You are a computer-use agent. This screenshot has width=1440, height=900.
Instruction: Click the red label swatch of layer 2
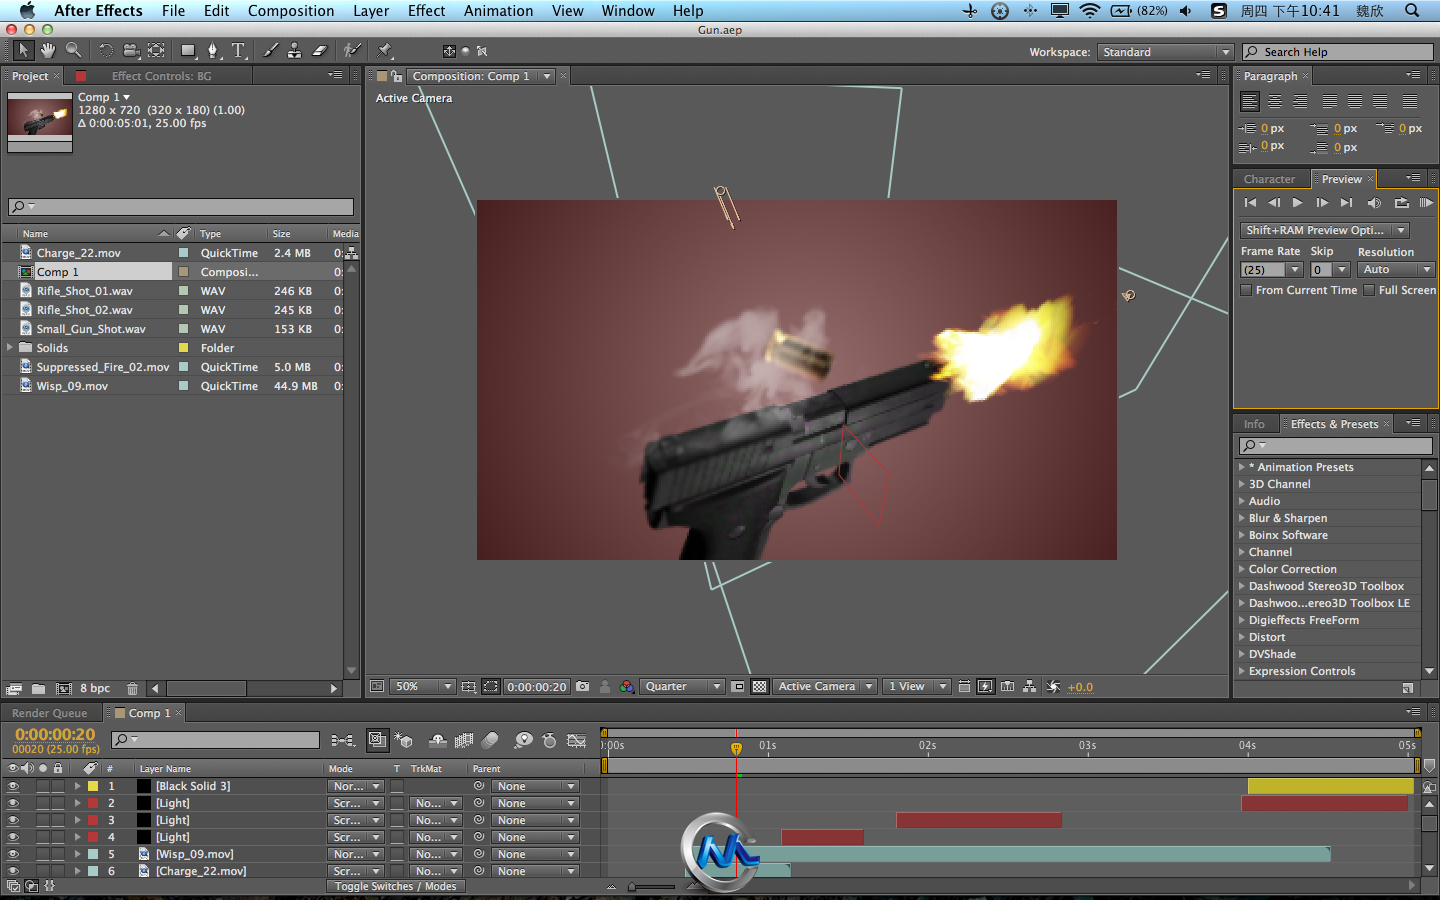[x=93, y=803]
